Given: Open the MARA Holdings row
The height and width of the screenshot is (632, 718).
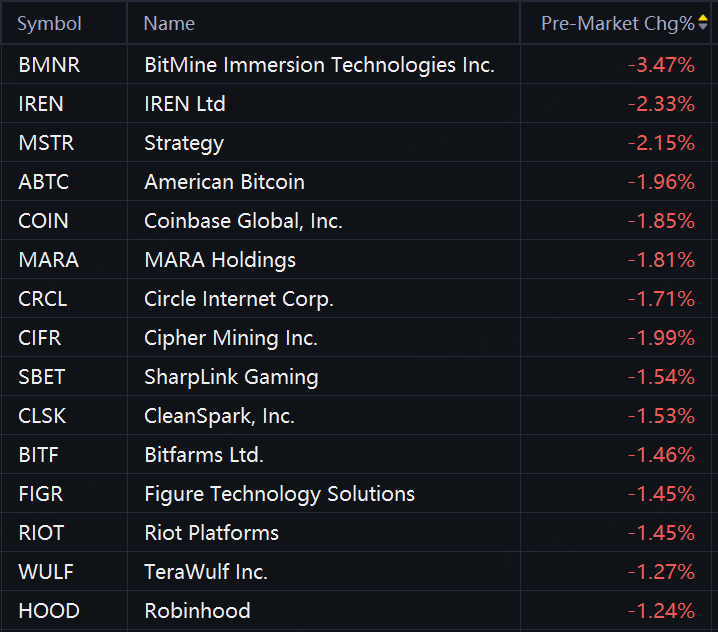Looking at the screenshot, I should tap(220, 260).
